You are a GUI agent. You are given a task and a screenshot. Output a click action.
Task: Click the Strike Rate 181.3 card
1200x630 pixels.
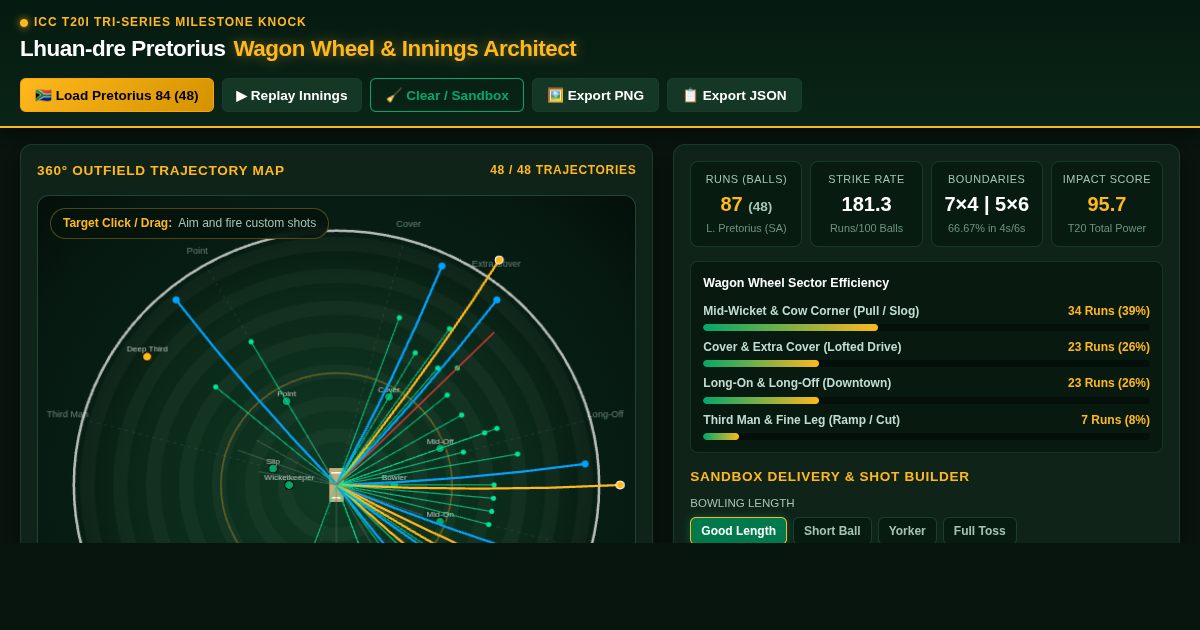[x=866, y=204]
